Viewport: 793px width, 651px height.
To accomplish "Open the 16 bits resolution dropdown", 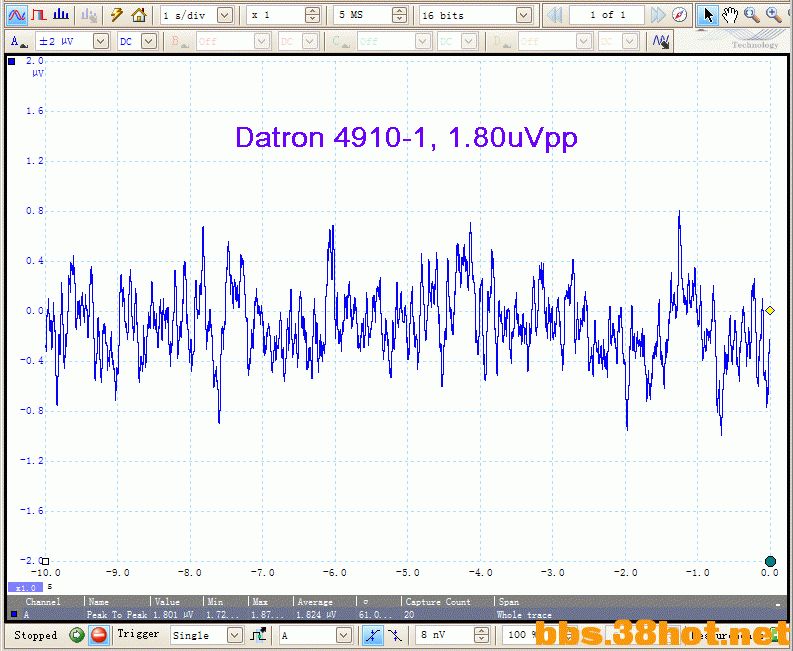I will [524, 16].
